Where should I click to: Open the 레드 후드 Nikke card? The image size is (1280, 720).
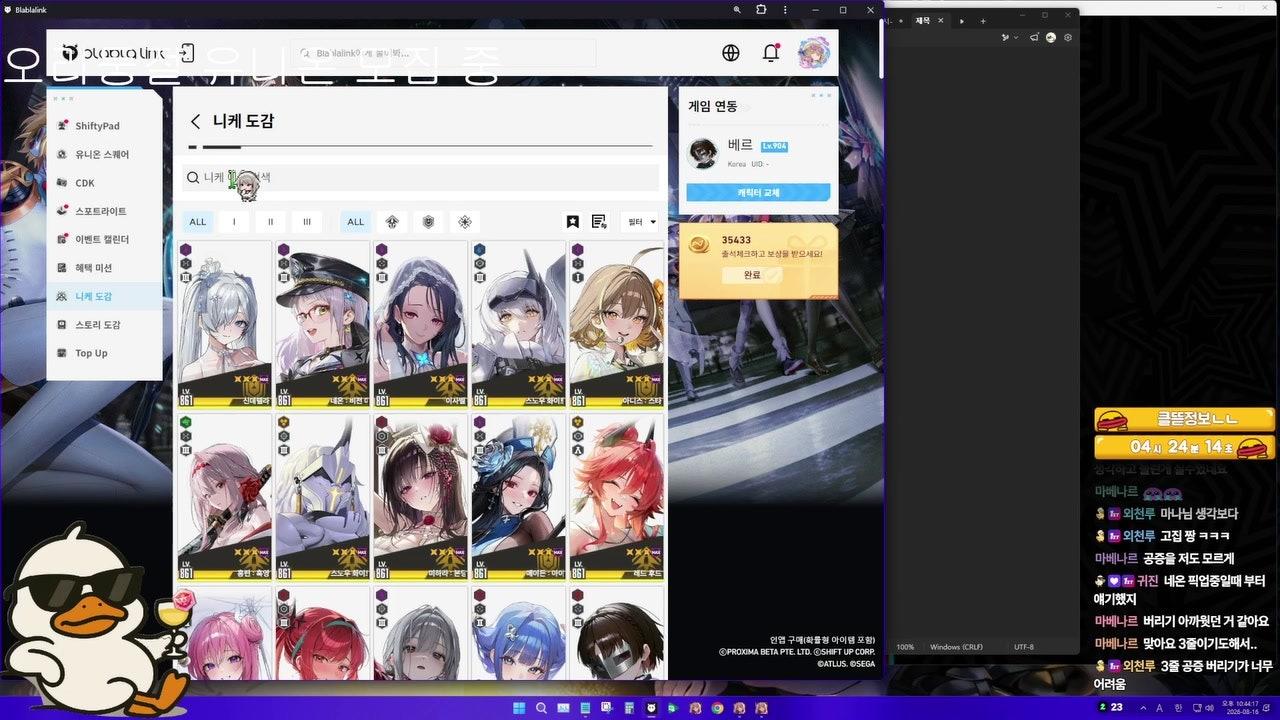[616, 498]
